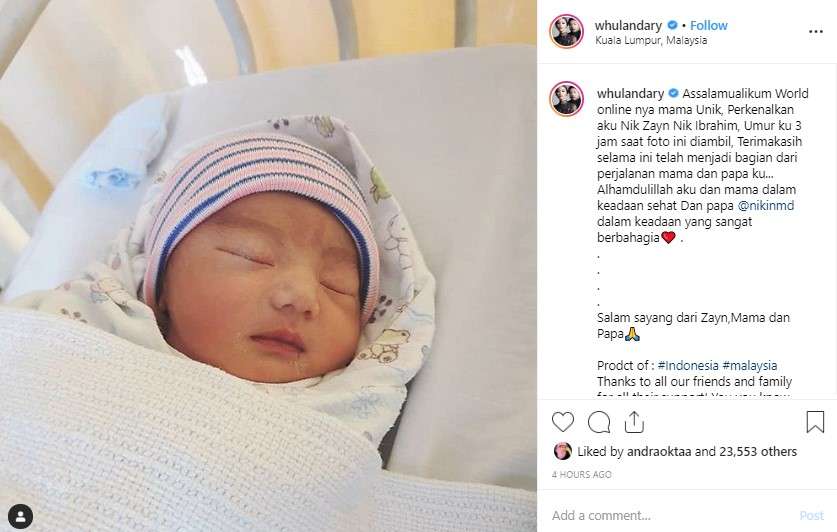Open the @nikinmd mention in caption
Image resolution: width=837 pixels, height=532 pixels.
pos(765,205)
